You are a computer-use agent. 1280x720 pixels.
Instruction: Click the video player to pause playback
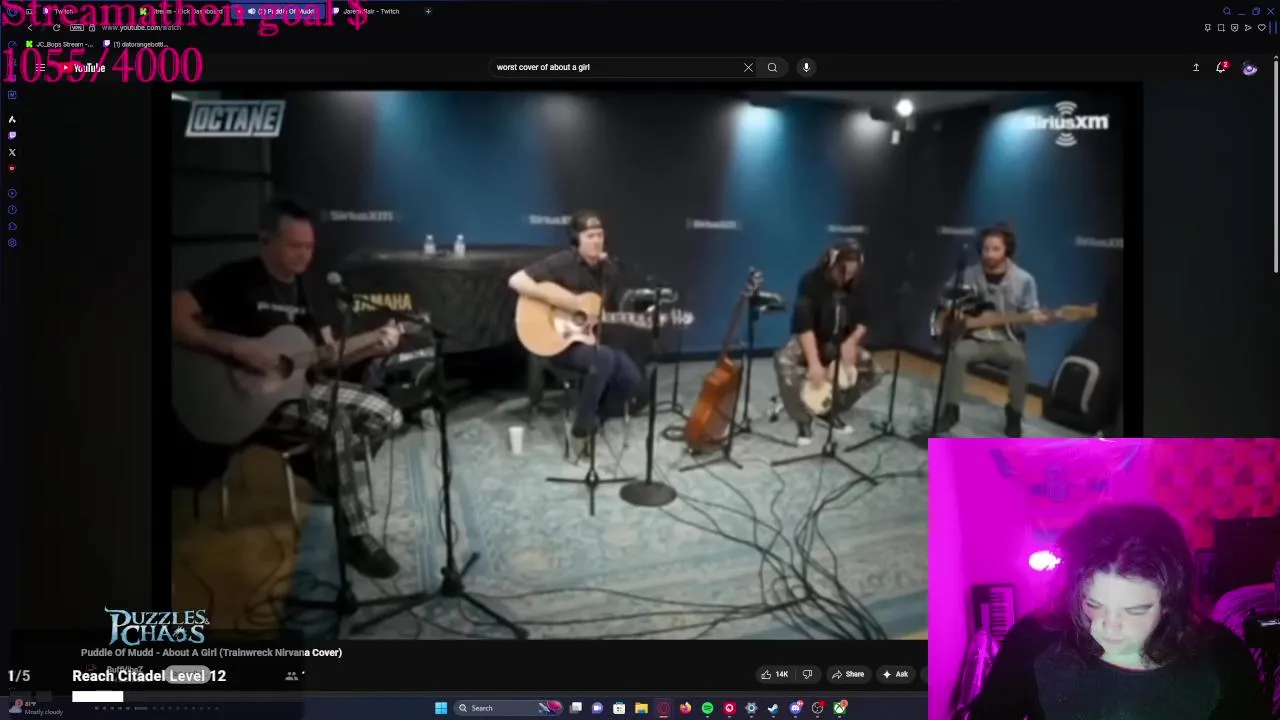coord(648,365)
